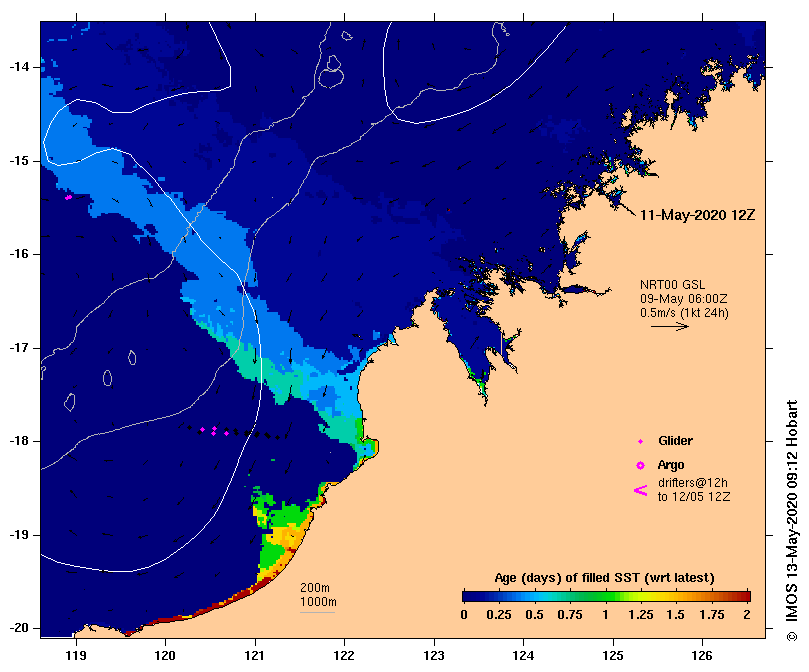
Task: Click the 200m contour legend label
Action: pos(315,588)
